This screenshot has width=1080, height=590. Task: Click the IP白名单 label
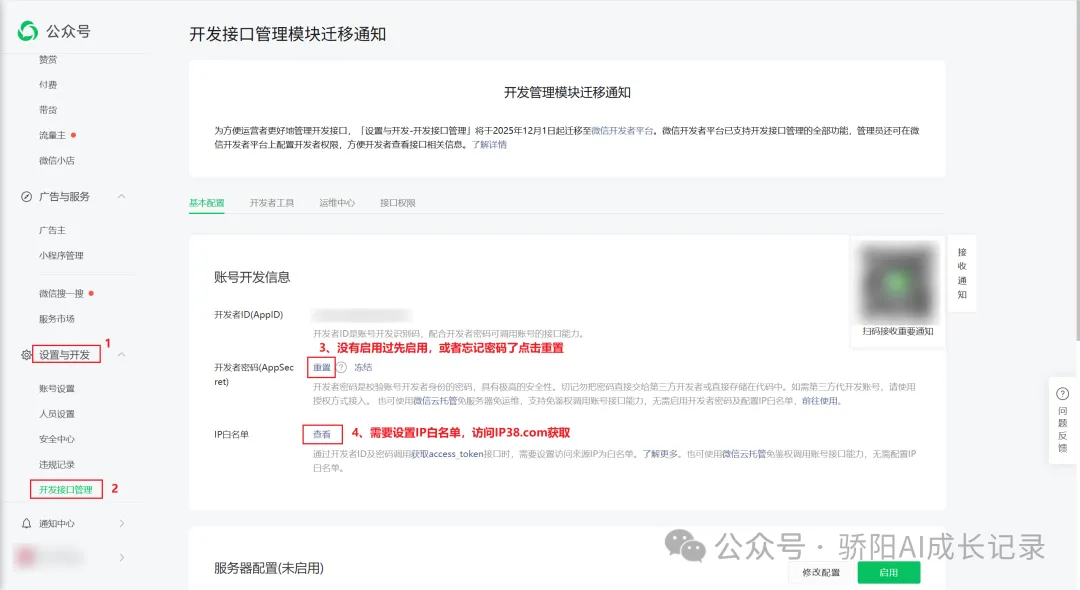[x=231, y=435]
